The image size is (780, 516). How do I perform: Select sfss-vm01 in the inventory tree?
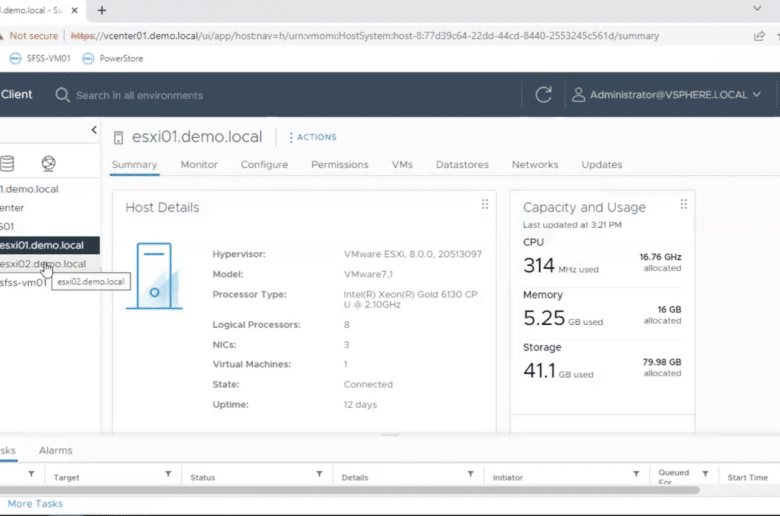point(24,283)
